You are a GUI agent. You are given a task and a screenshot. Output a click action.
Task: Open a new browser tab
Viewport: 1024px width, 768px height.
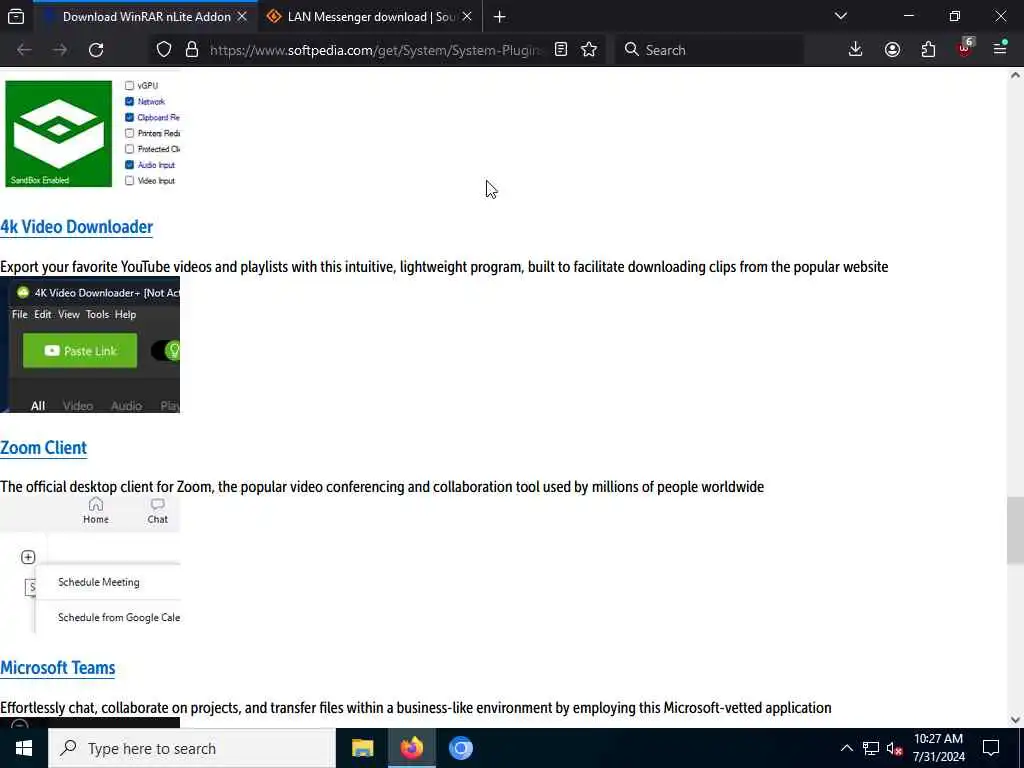tap(500, 17)
